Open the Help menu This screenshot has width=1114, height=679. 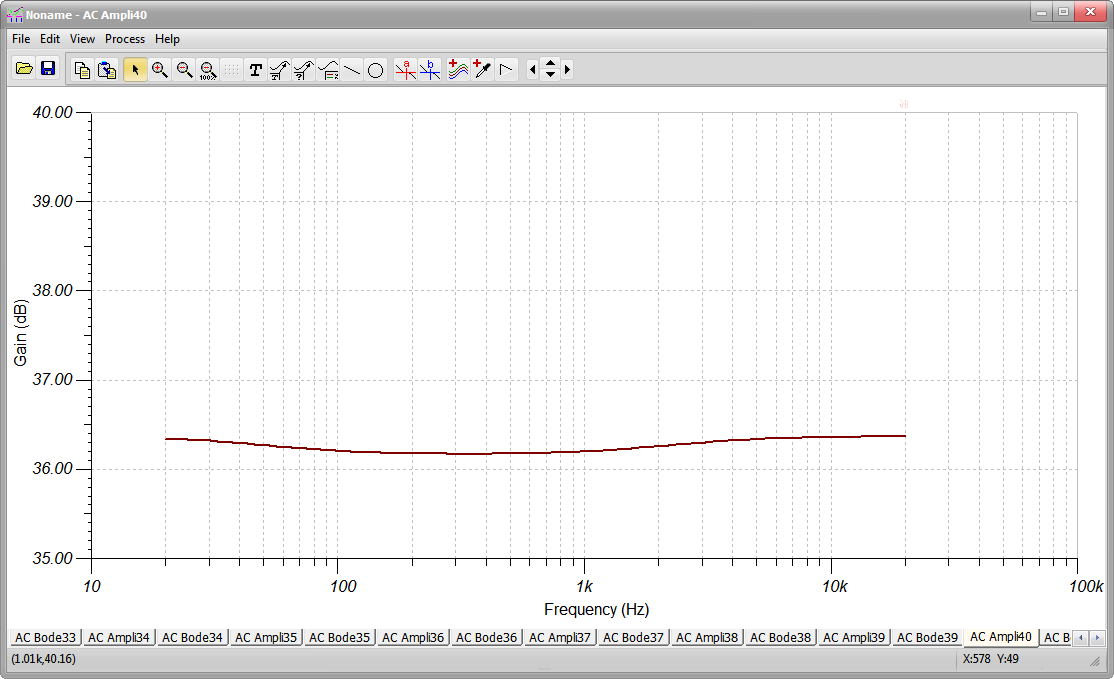[x=168, y=39]
